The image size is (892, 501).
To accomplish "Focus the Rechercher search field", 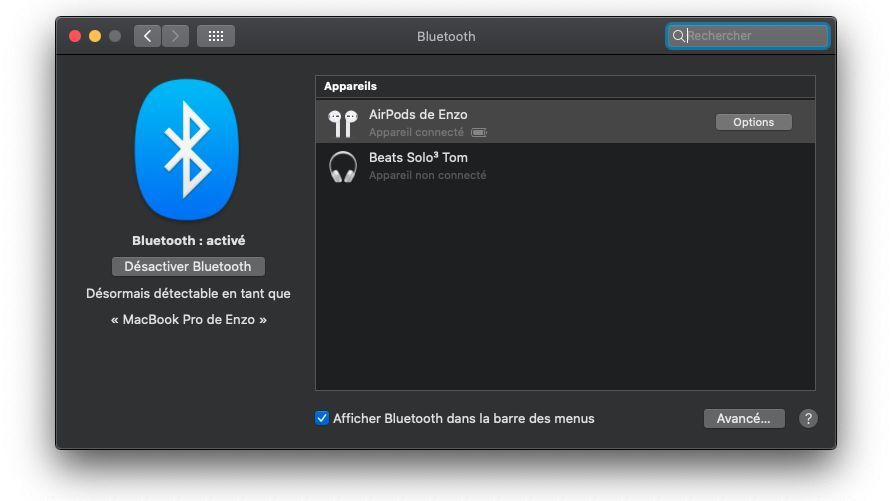I will [755, 36].
